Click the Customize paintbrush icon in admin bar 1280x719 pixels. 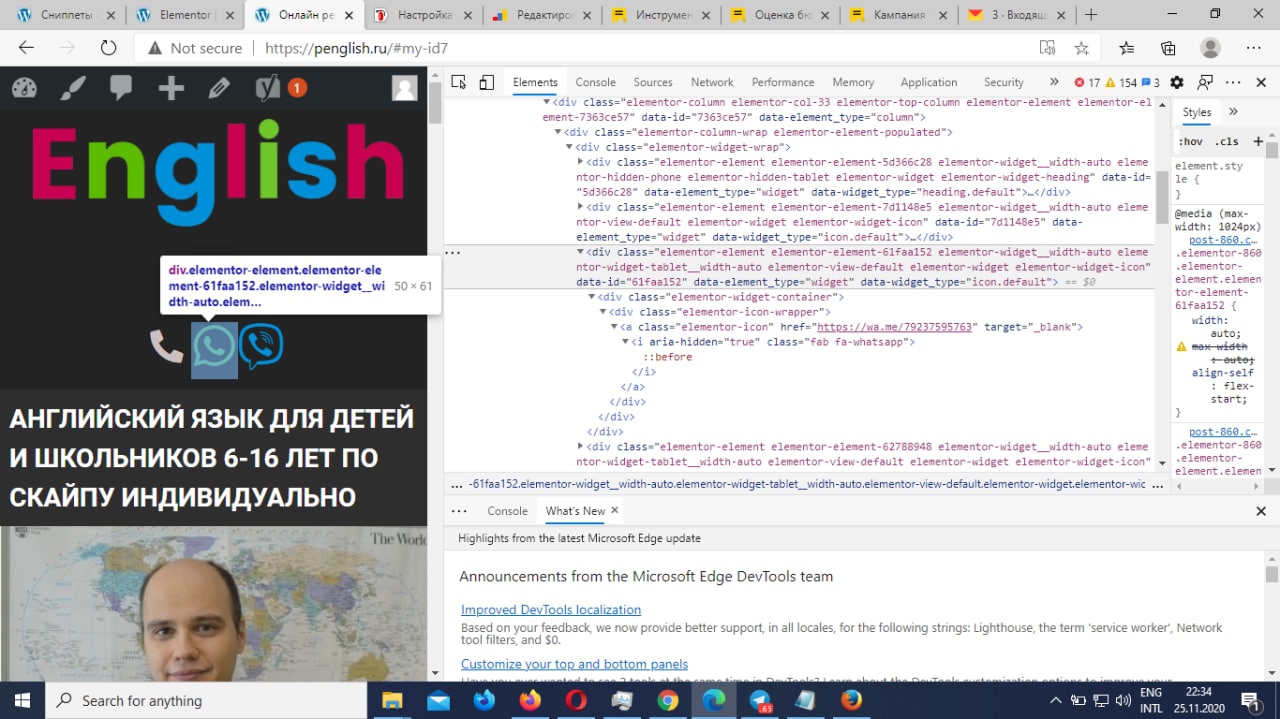tap(73, 88)
